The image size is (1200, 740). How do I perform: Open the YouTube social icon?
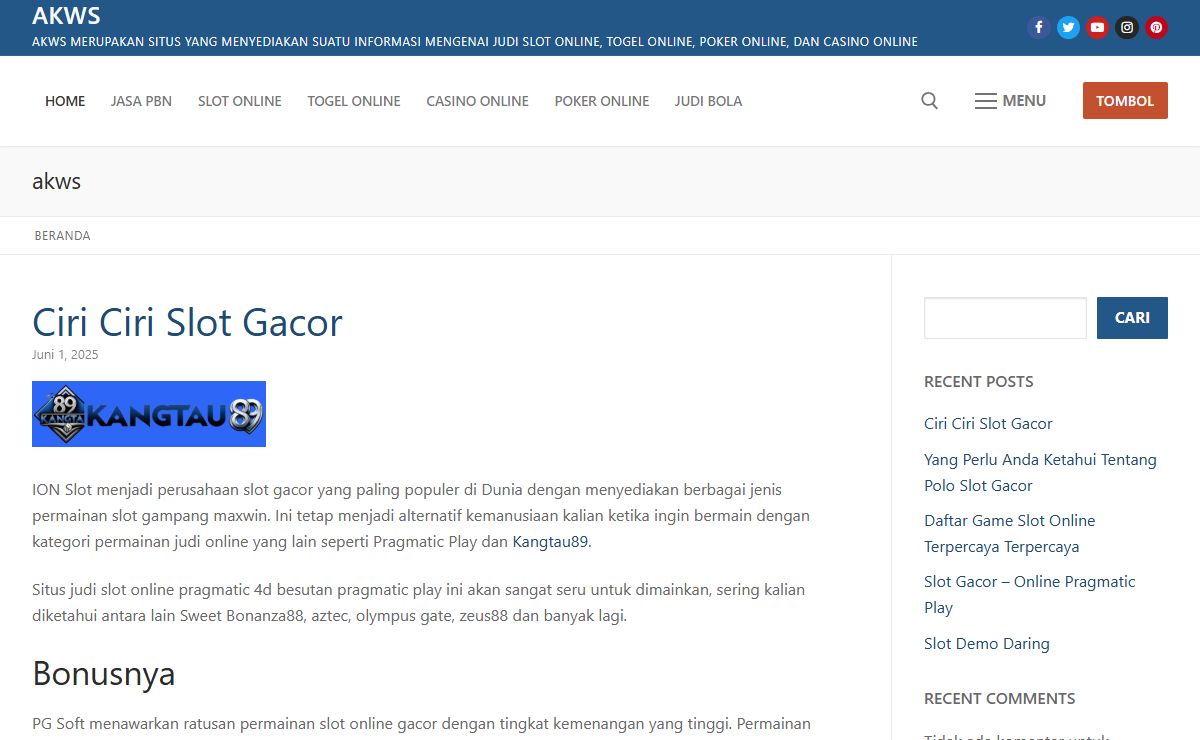click(x=1098, y=28)
